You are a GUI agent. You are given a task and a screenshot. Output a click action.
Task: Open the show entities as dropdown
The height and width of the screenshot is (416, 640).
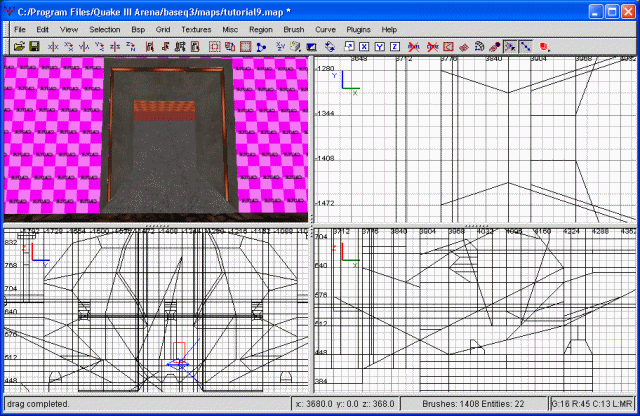[544, 47]
